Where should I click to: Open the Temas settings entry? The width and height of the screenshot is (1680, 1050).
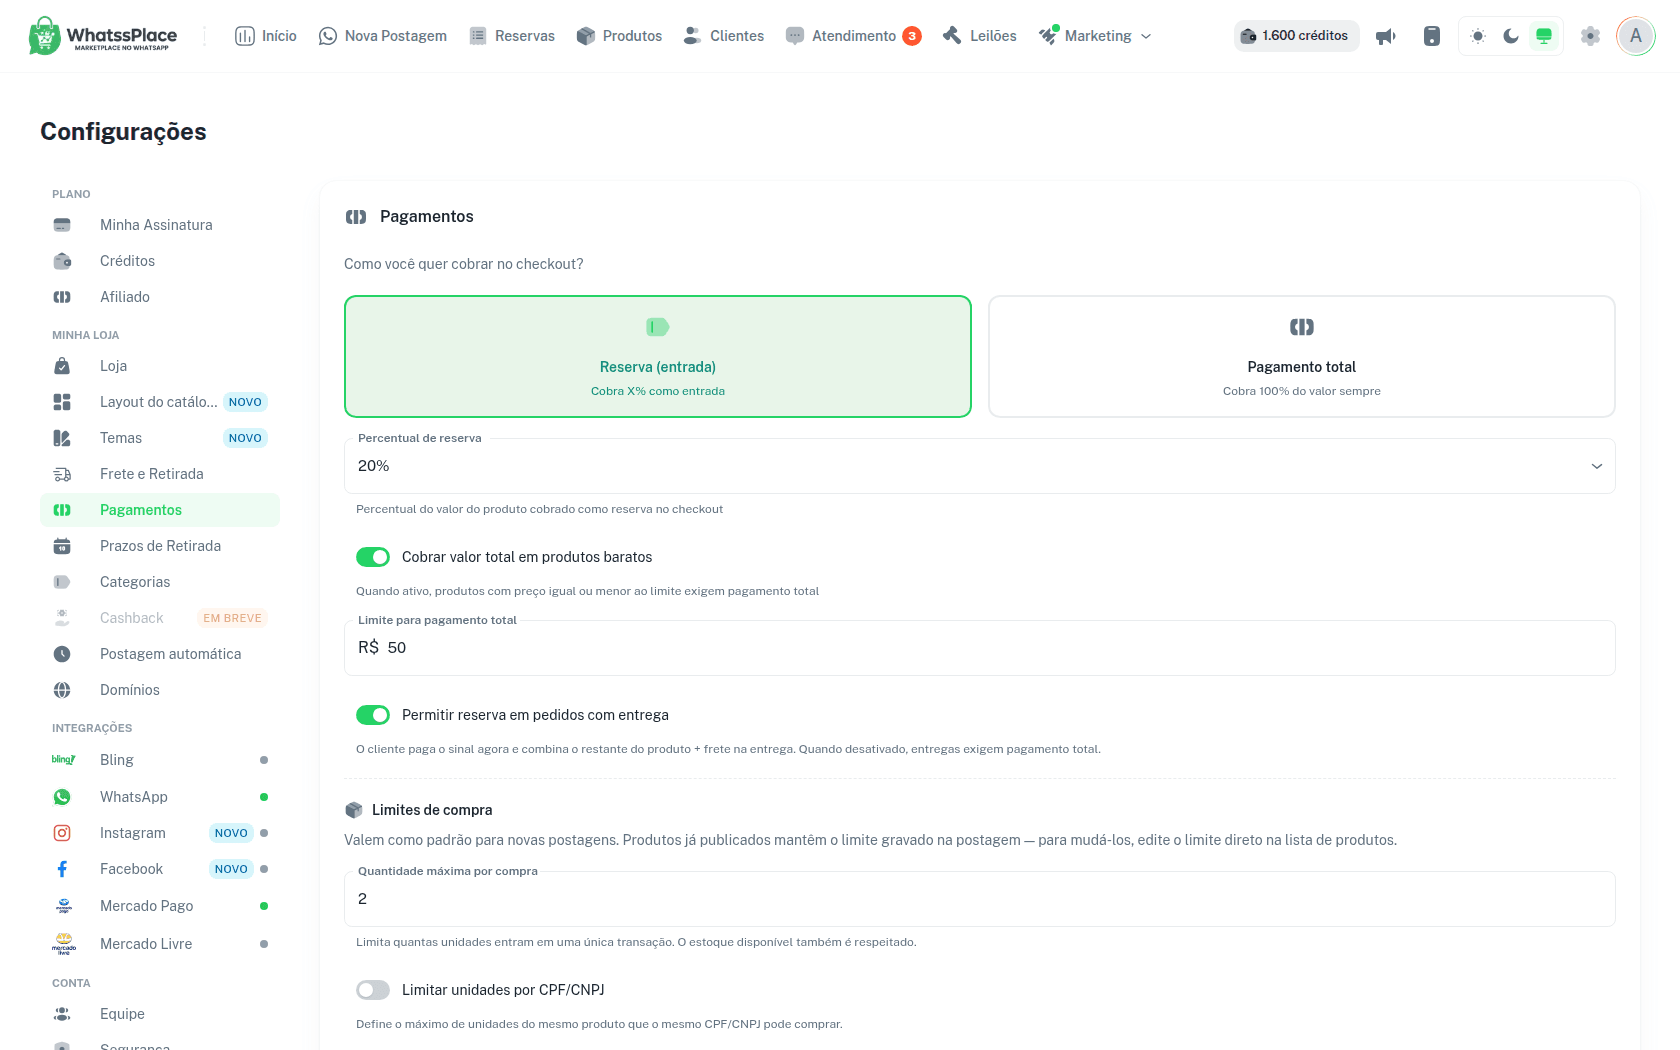tap(160, 438)
